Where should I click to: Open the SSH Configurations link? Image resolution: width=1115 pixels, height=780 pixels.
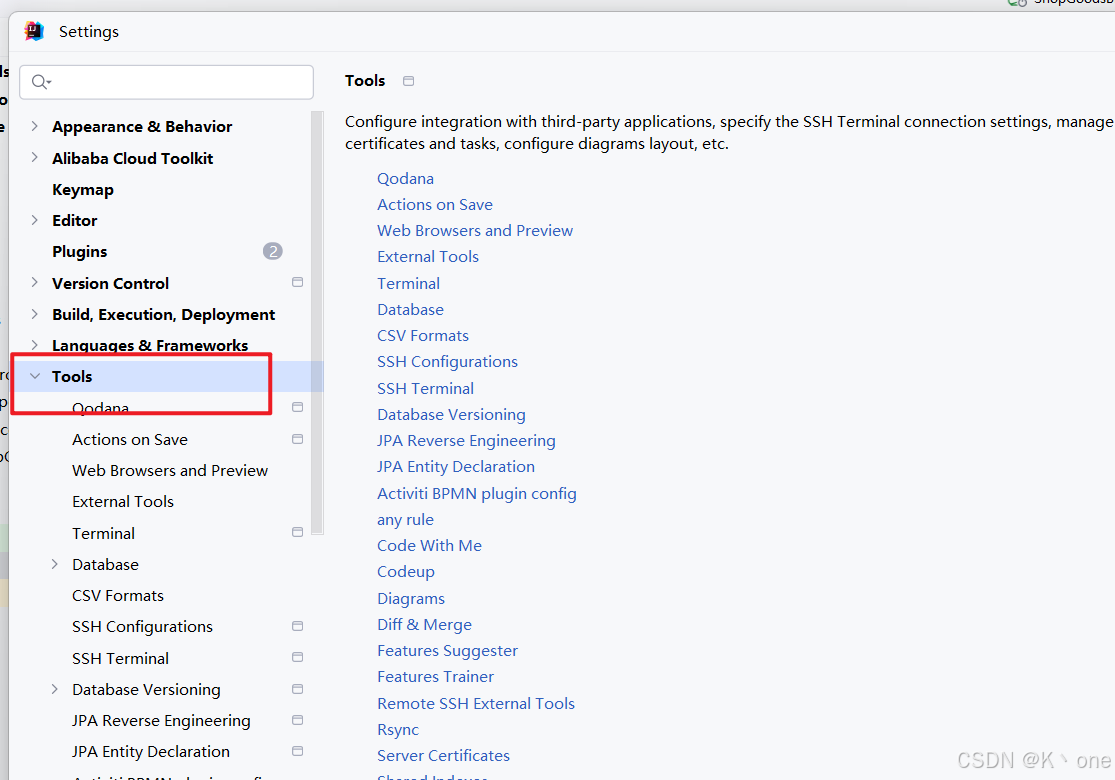coord(447,362)
